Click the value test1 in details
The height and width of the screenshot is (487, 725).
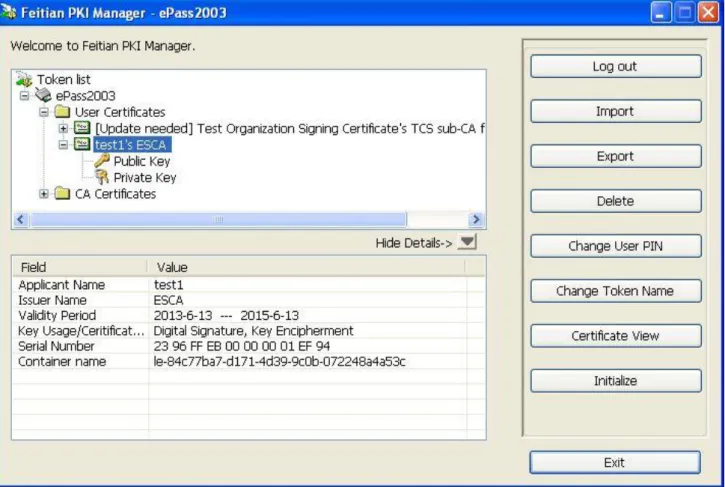(x=168, y=284)
